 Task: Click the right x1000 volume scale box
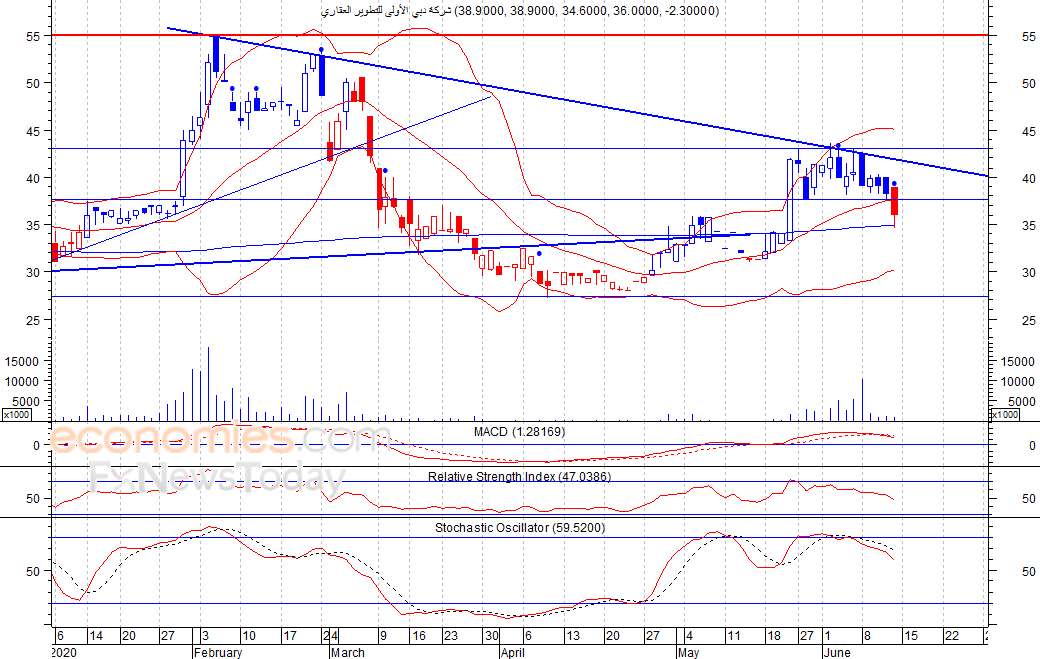(1004, 414)
